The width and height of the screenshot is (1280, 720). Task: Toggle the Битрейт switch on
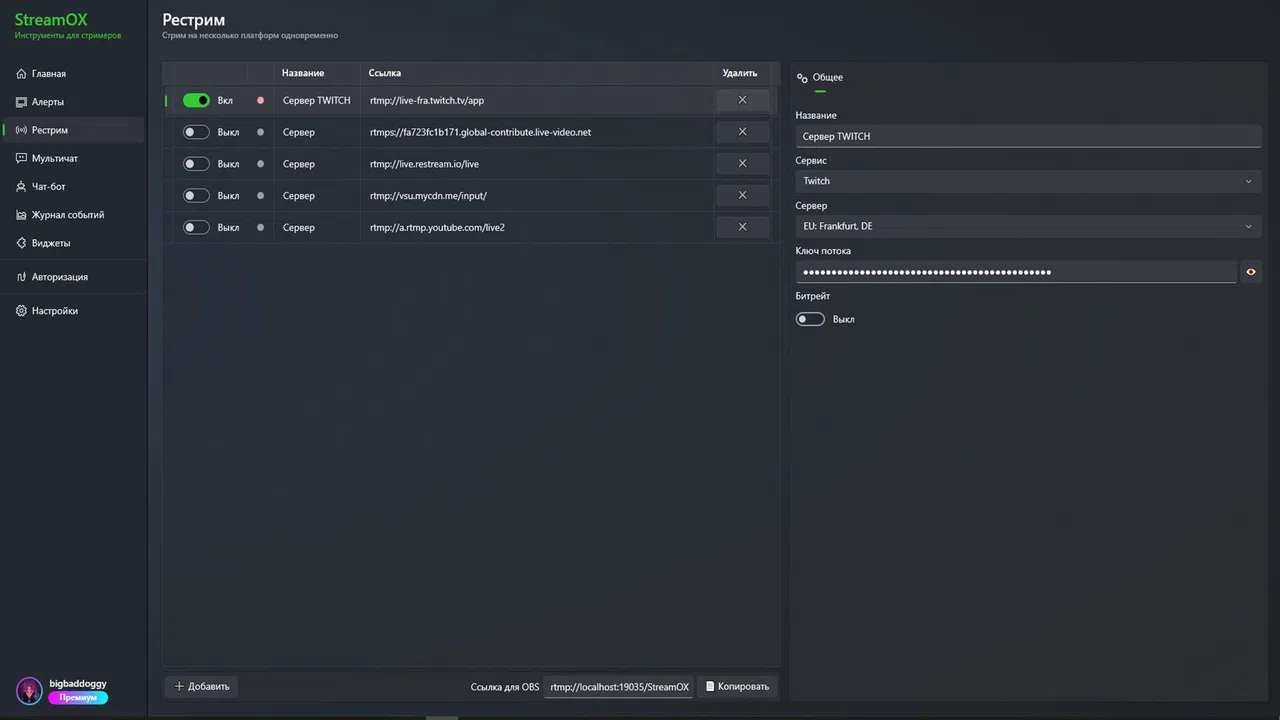810,319
